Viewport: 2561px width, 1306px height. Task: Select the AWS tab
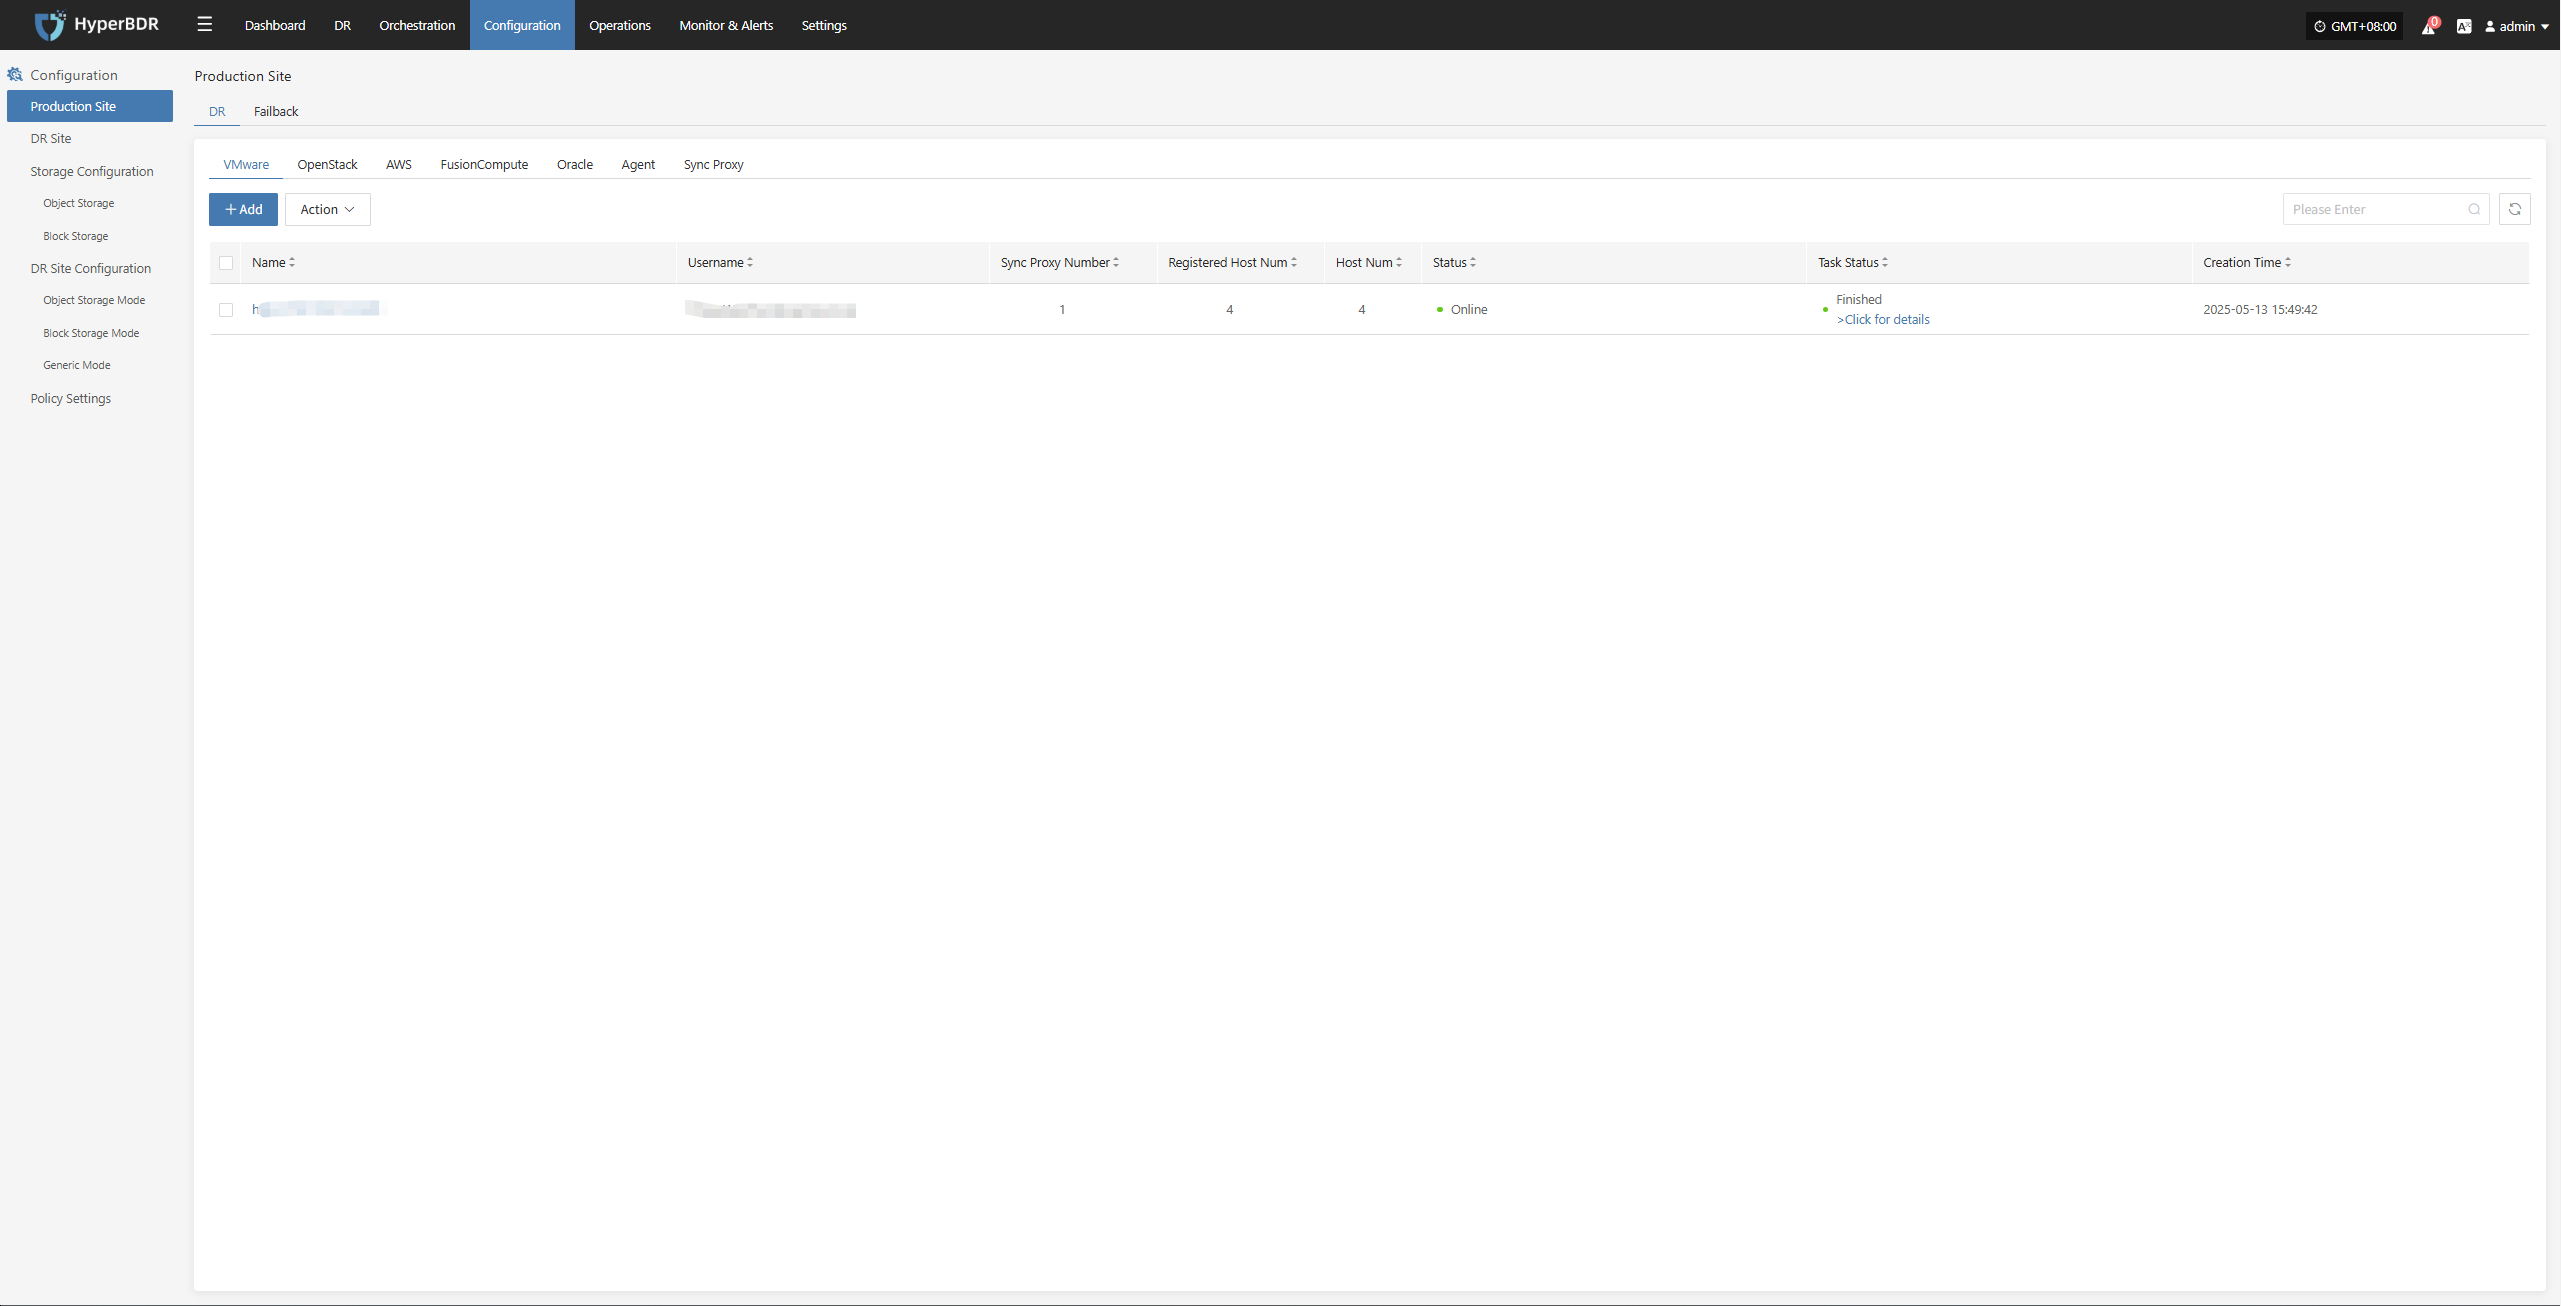[x=399, y=164]
